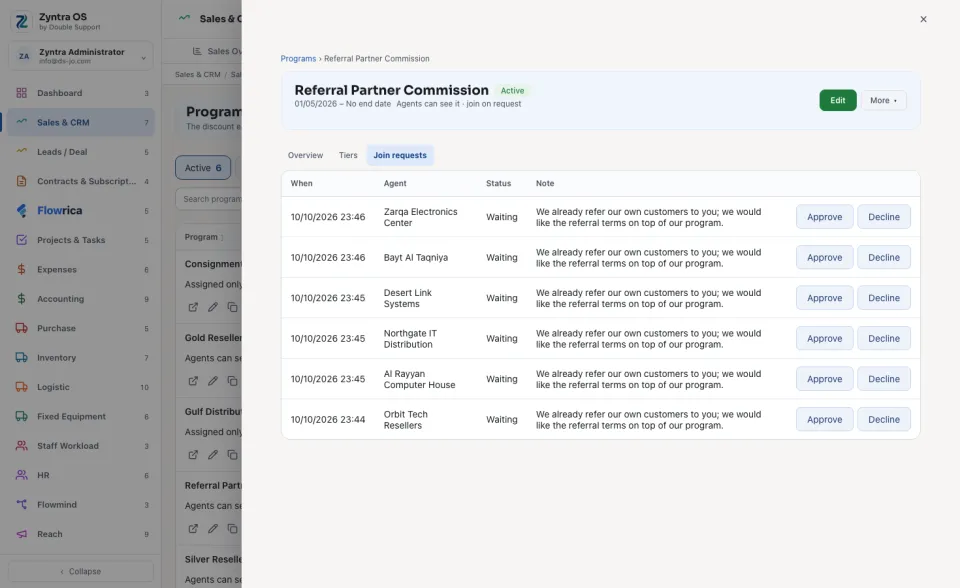Screen dimensions: 960x588
Task: Open Gold Reseller external-link icon
Action: (193, 381)
